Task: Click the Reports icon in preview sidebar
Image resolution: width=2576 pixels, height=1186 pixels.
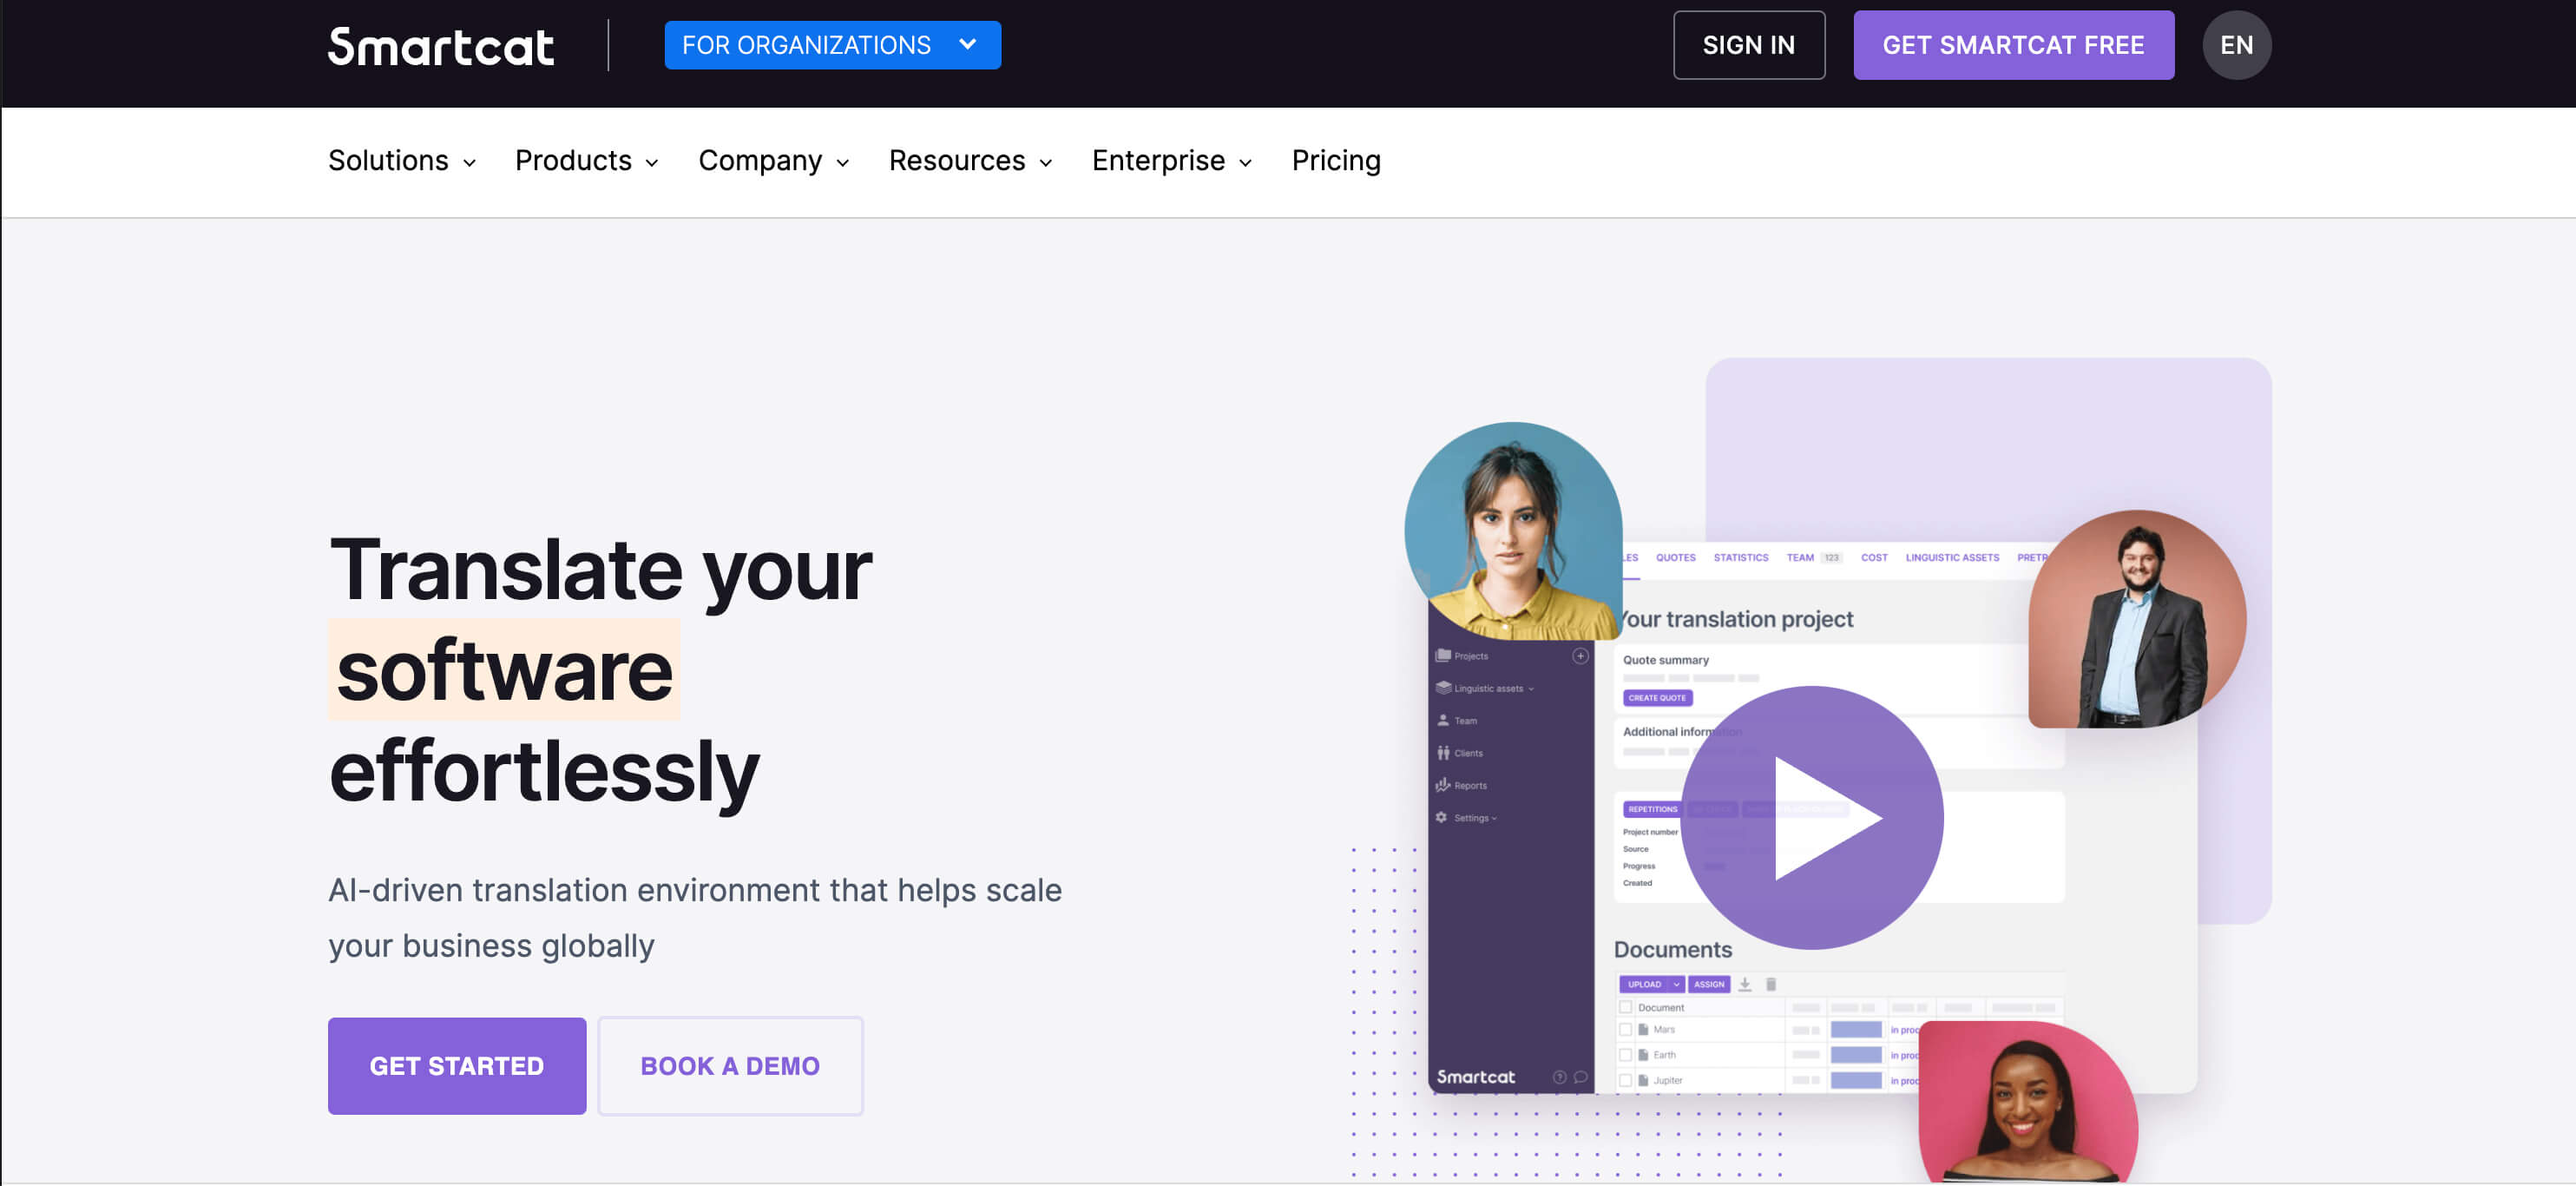Action: tap(1443, 785)
